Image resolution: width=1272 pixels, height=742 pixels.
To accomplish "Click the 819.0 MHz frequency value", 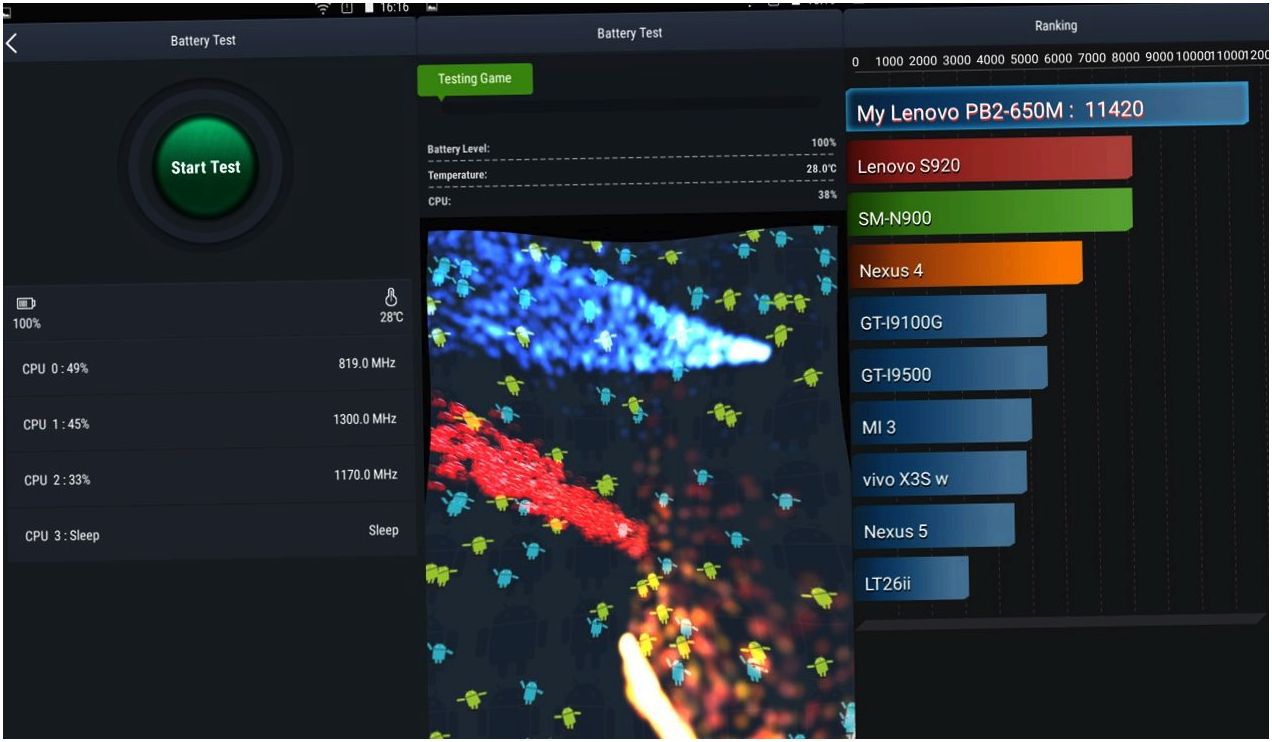I will pos(367,363).
